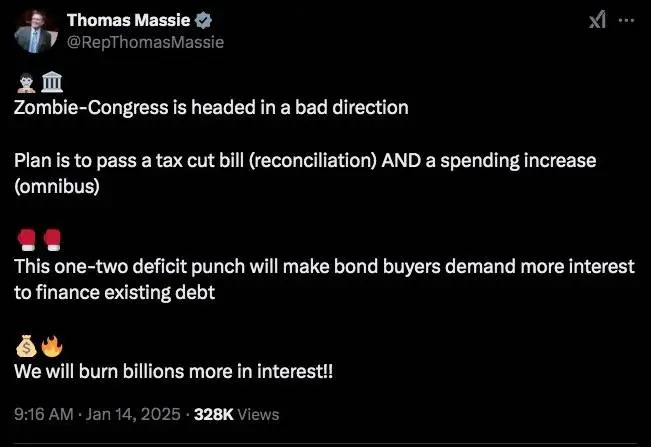Click the word "(omnibus)" in the post
This screenshot has height=447, width=651.
click(57, 186)
